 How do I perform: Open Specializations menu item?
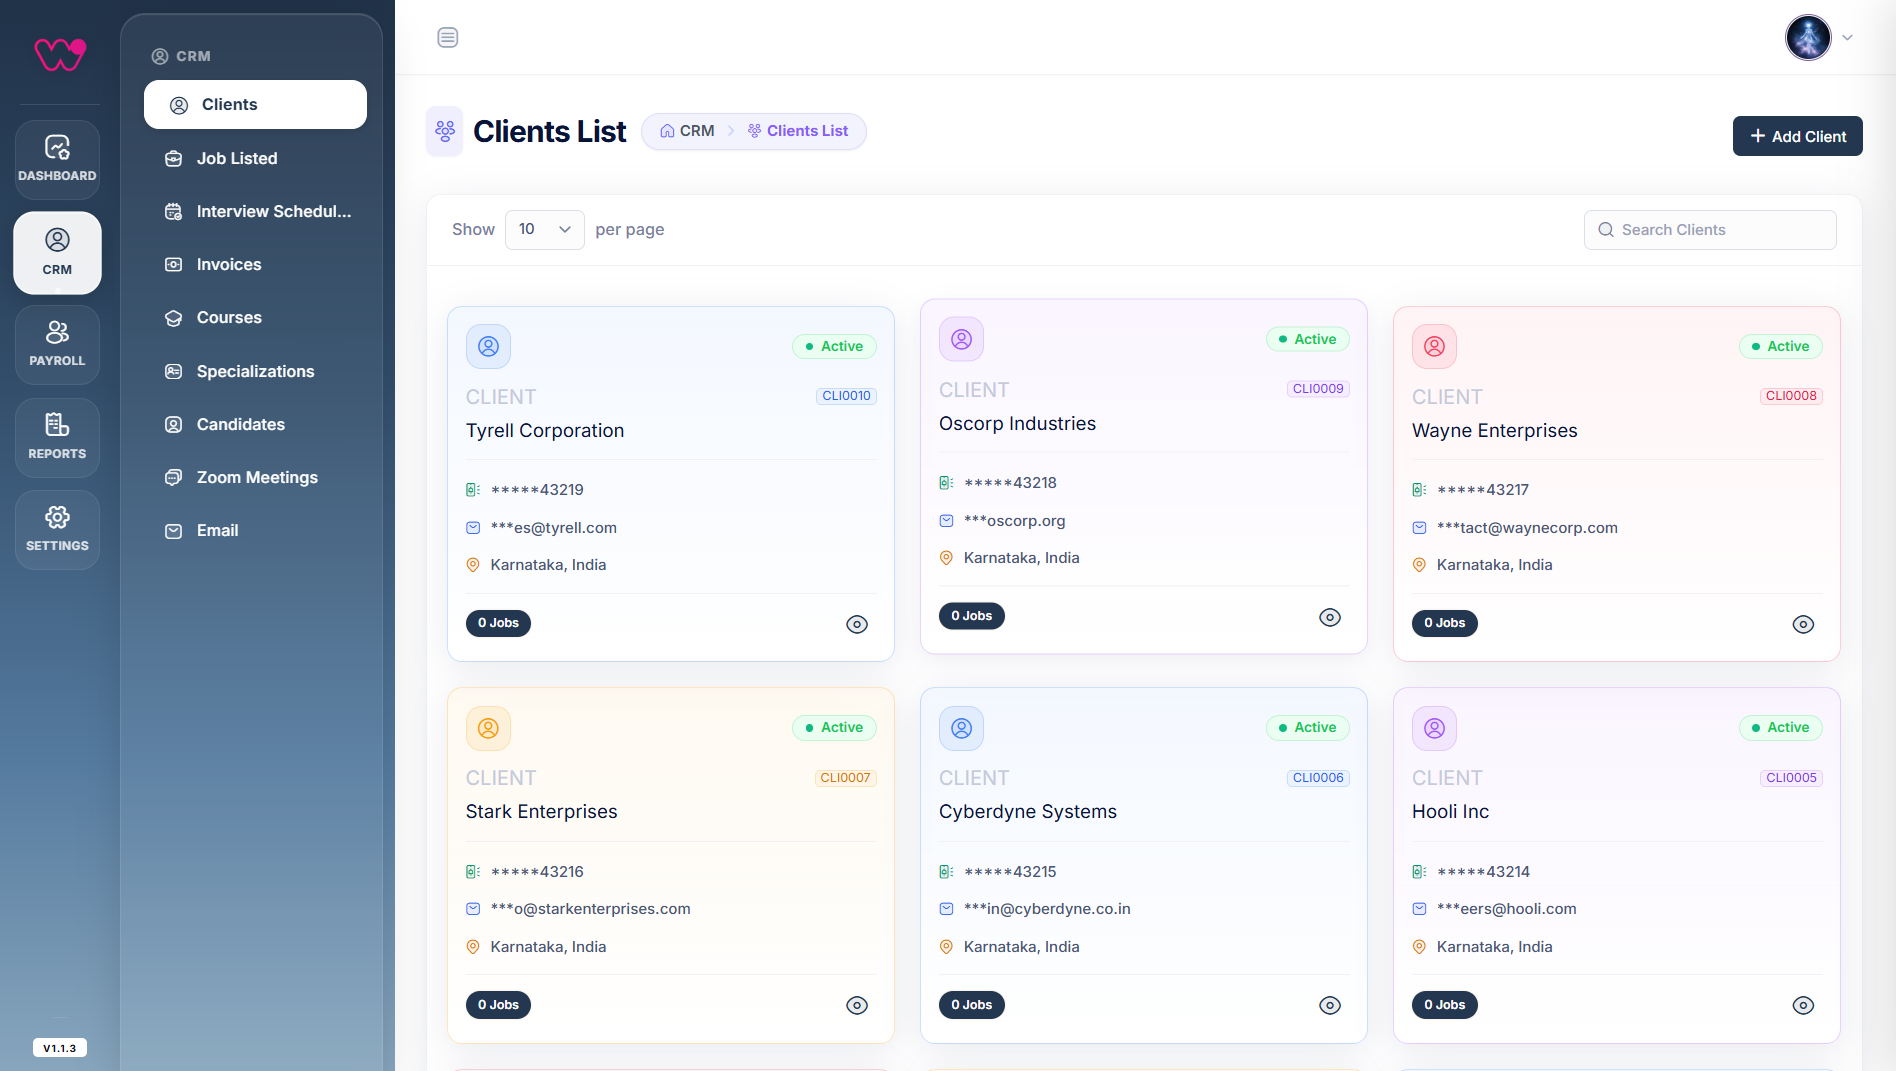pos(255,371)
